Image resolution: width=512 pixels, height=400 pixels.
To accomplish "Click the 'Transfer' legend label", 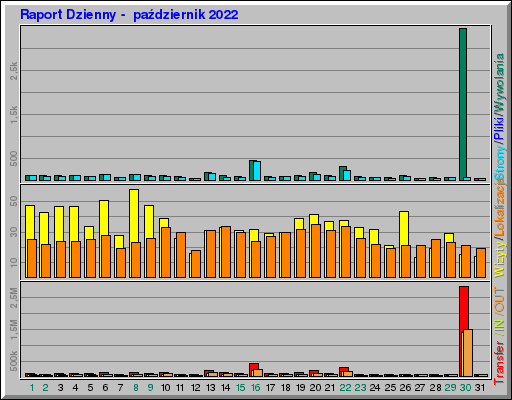I will coord(499,362).
